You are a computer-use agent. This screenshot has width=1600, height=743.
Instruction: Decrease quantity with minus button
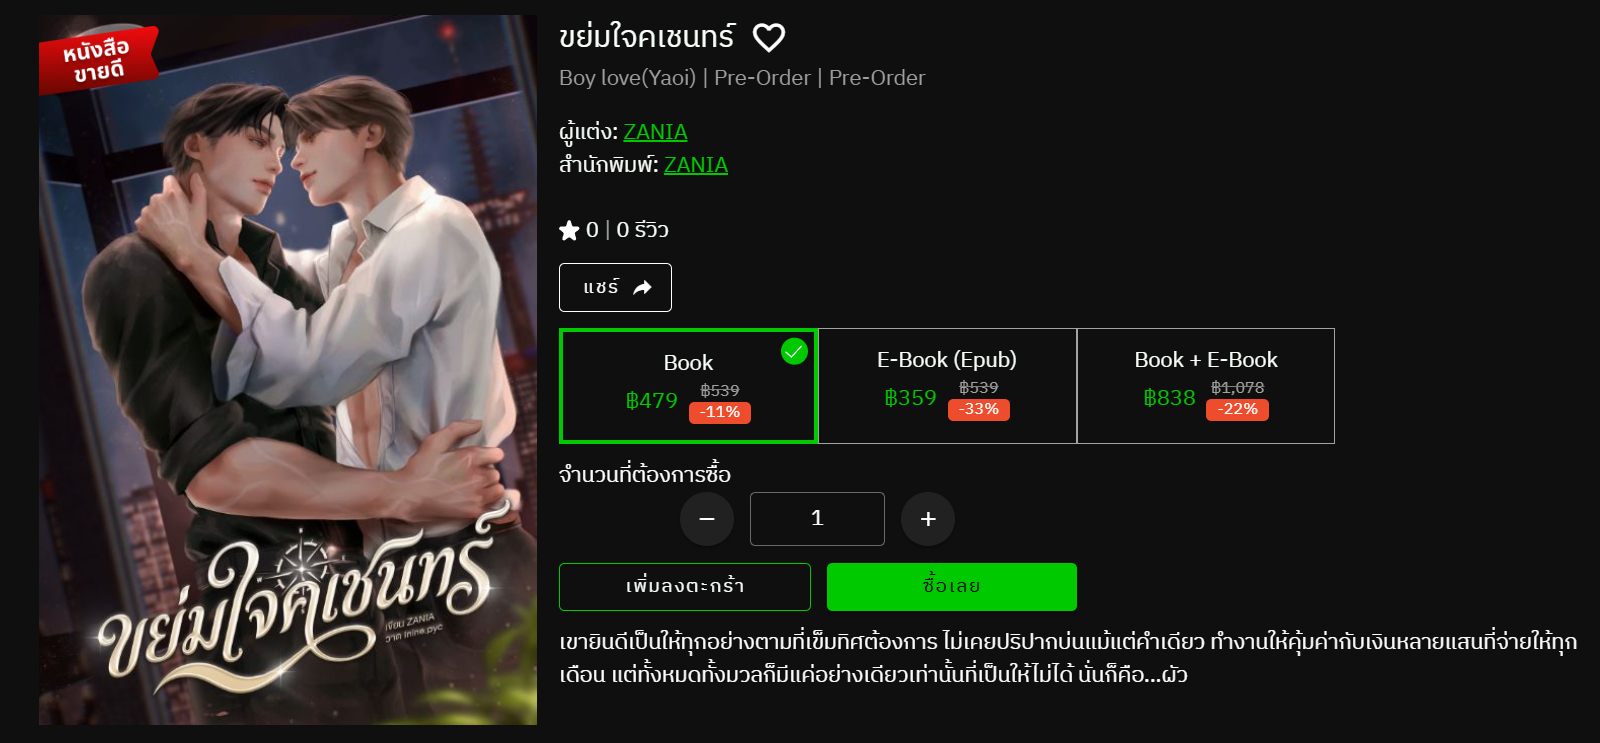click(x=707, y=519)
